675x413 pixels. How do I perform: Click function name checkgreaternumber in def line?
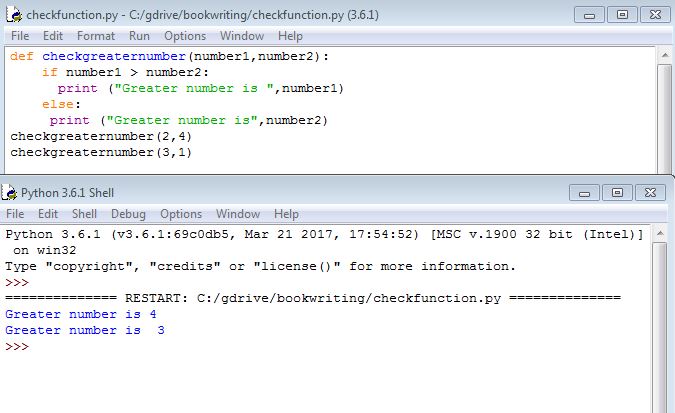114,56
